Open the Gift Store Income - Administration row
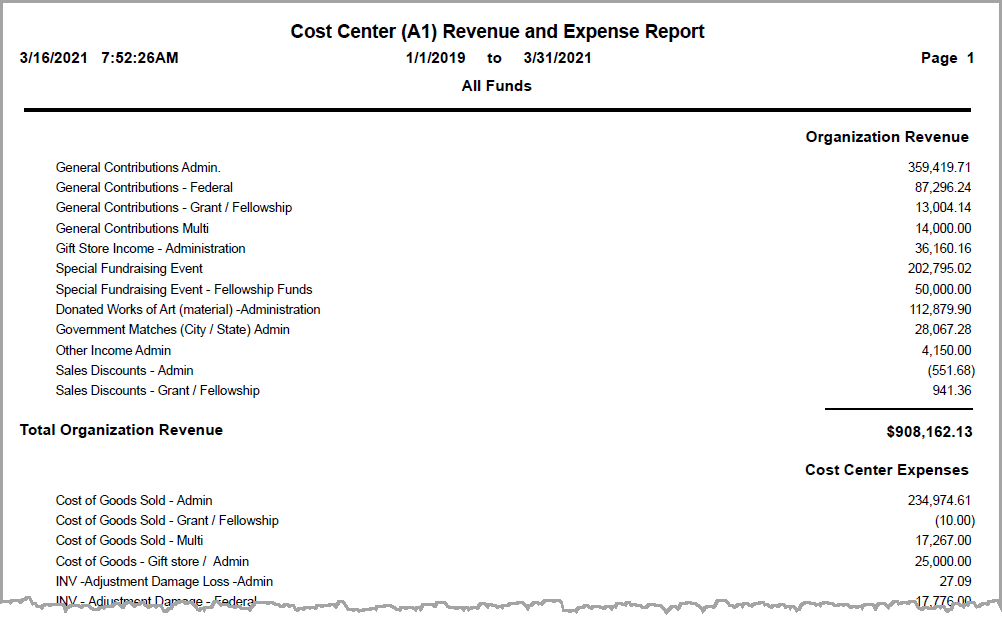This screenshot has height=617, width=1002. 151,248
